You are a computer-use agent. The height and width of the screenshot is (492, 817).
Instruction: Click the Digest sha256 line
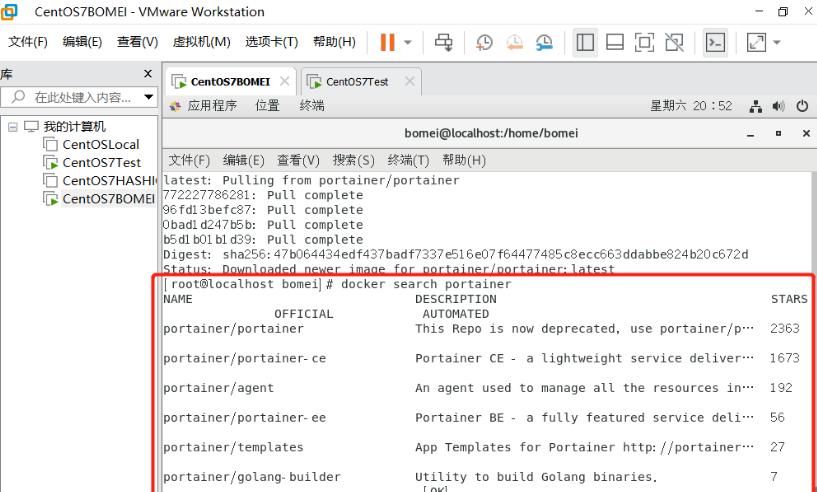pyautogui.click(x=456, y=254)
